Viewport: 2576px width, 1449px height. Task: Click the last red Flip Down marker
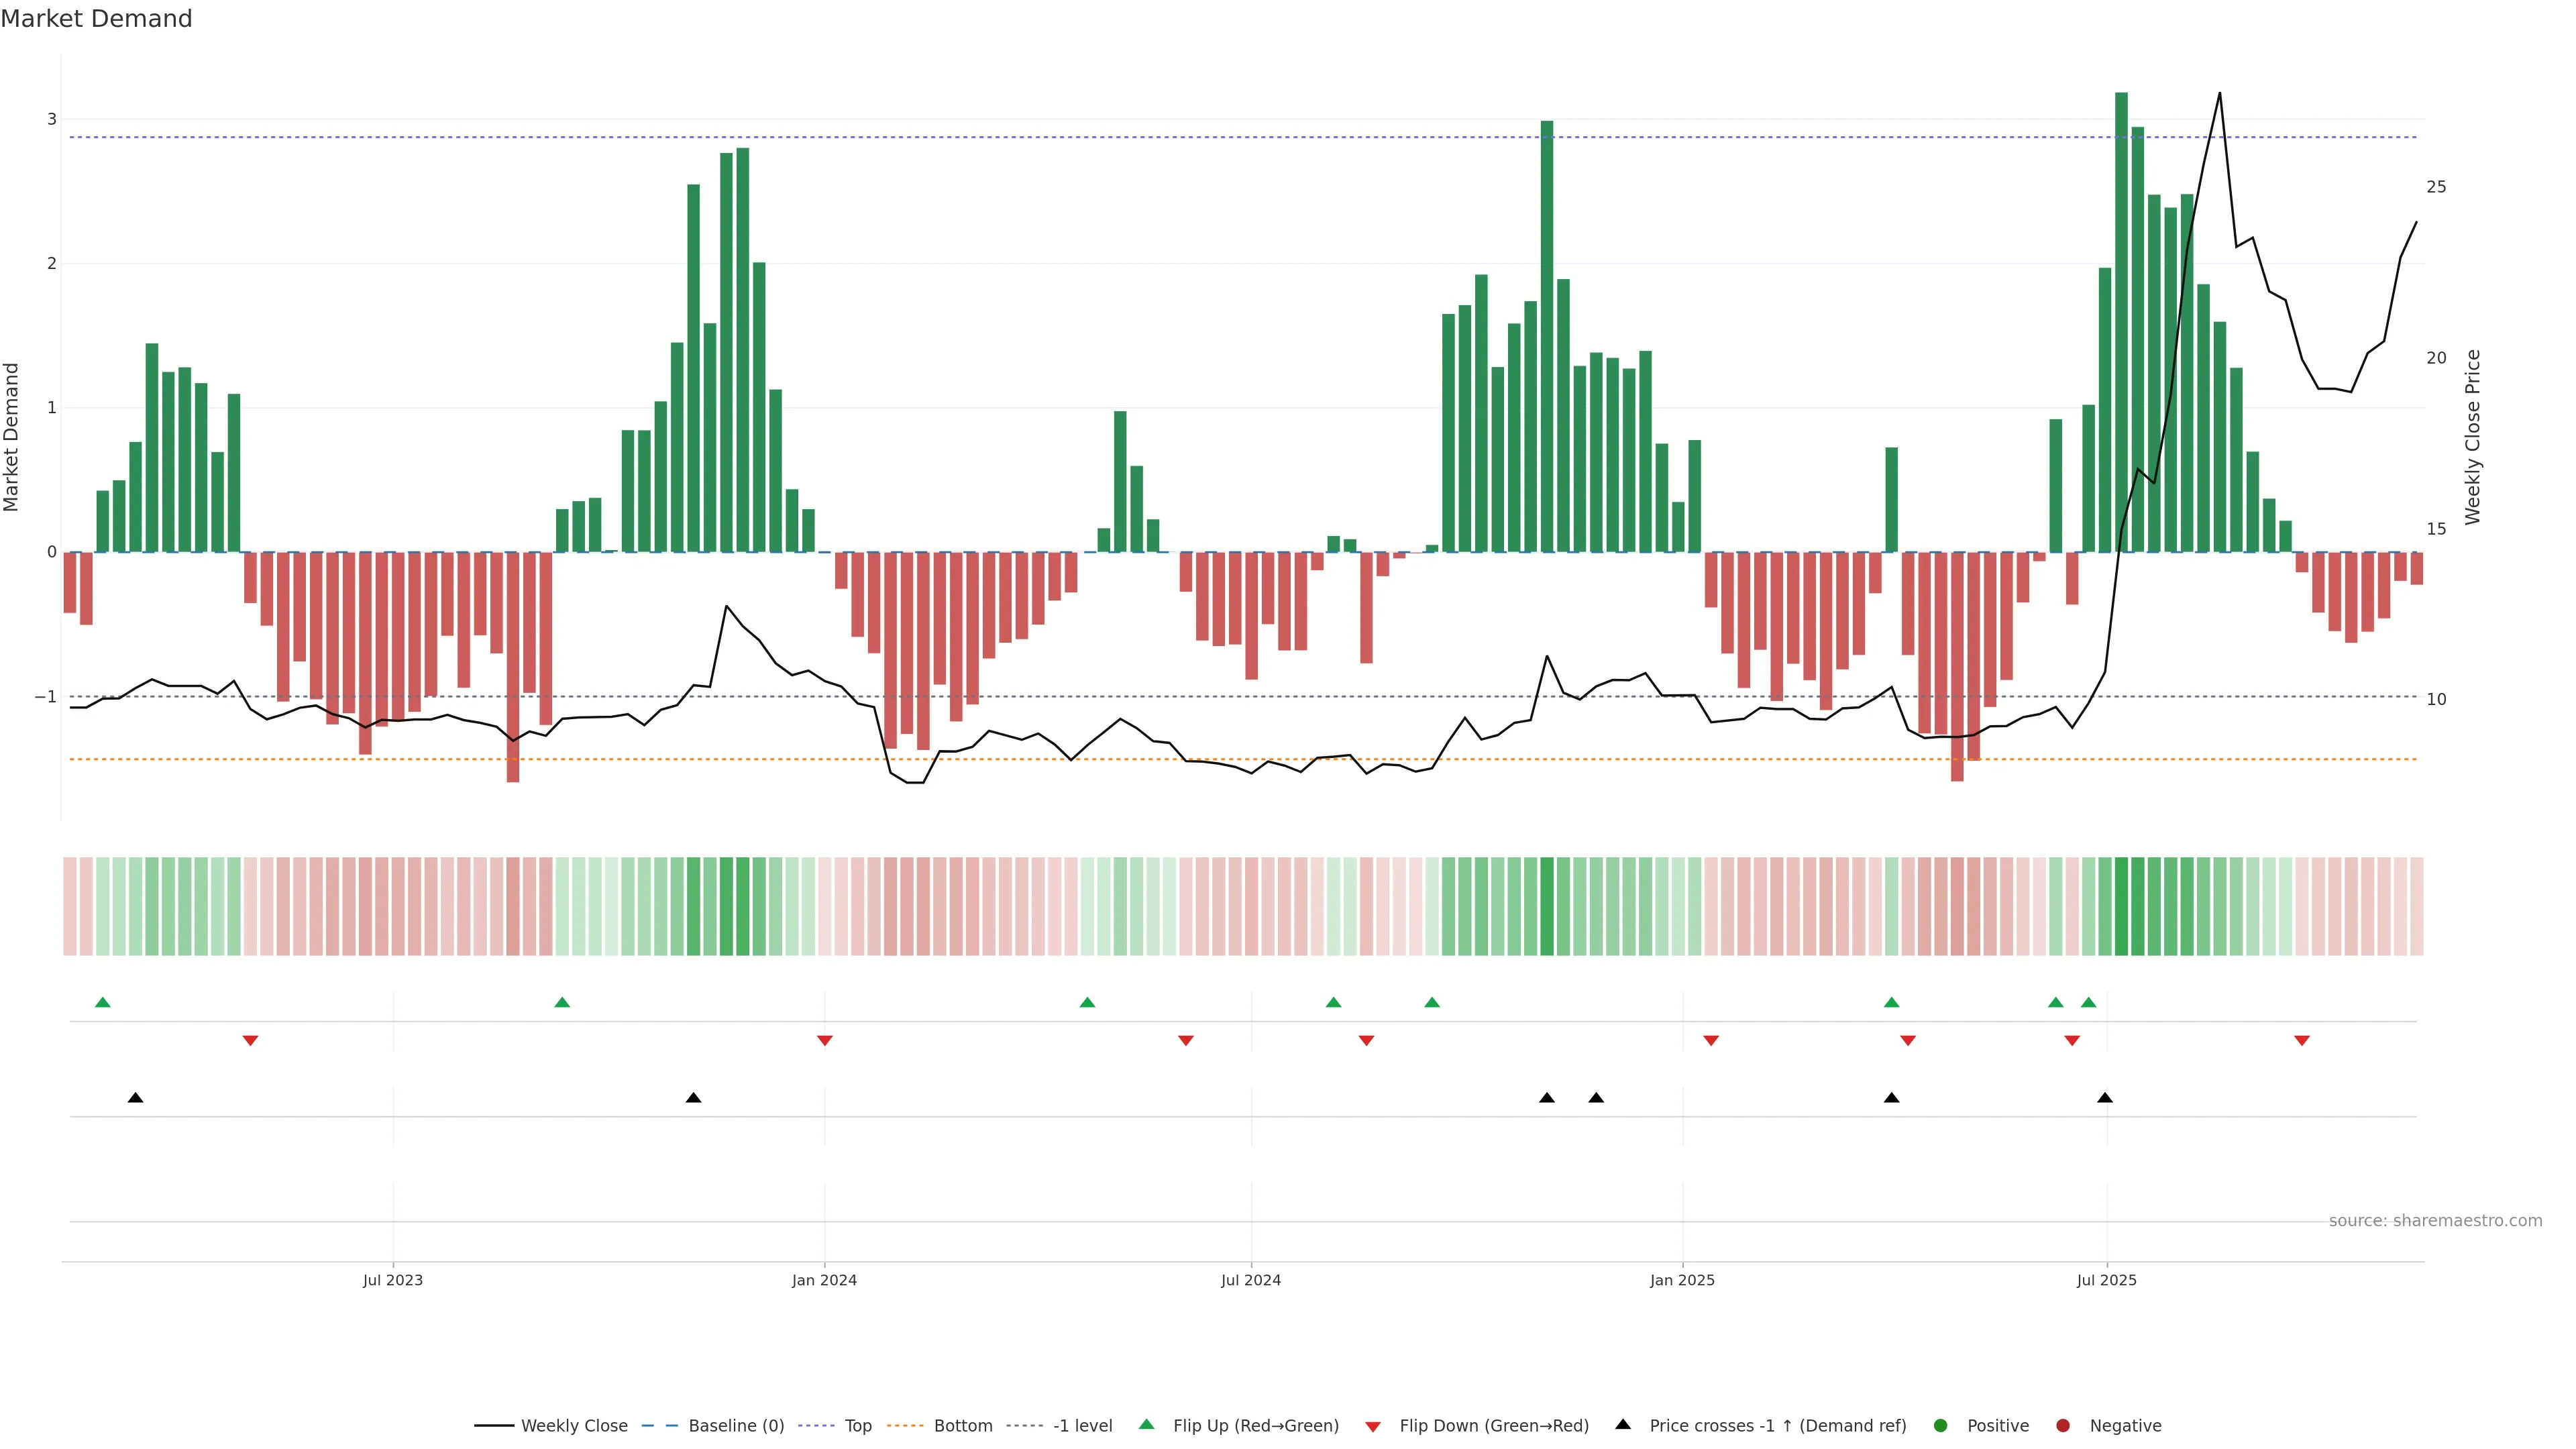pos(2302,1041)
